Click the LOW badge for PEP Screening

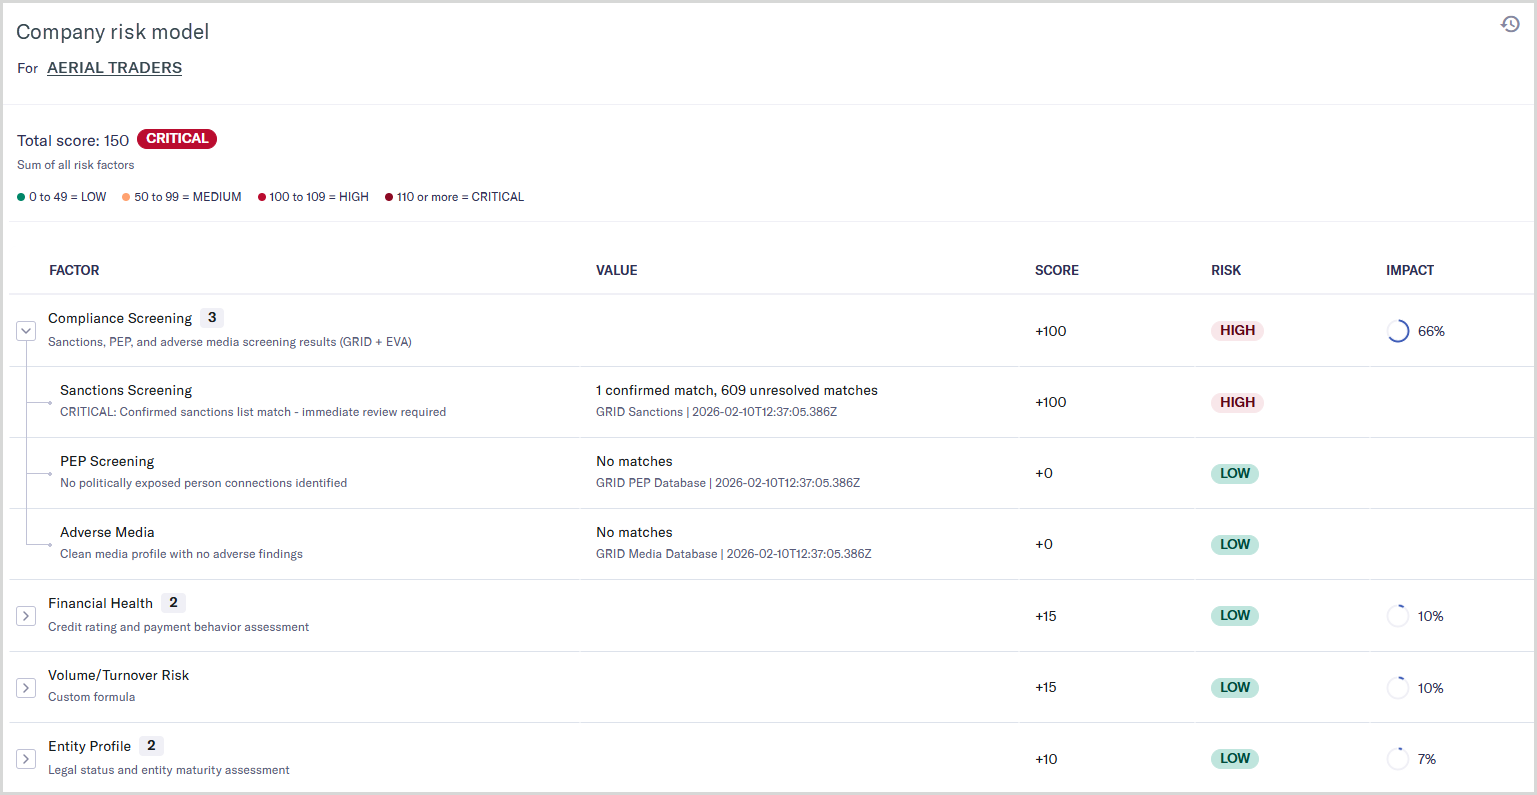pyautogui.click(x=1235, y=474)
